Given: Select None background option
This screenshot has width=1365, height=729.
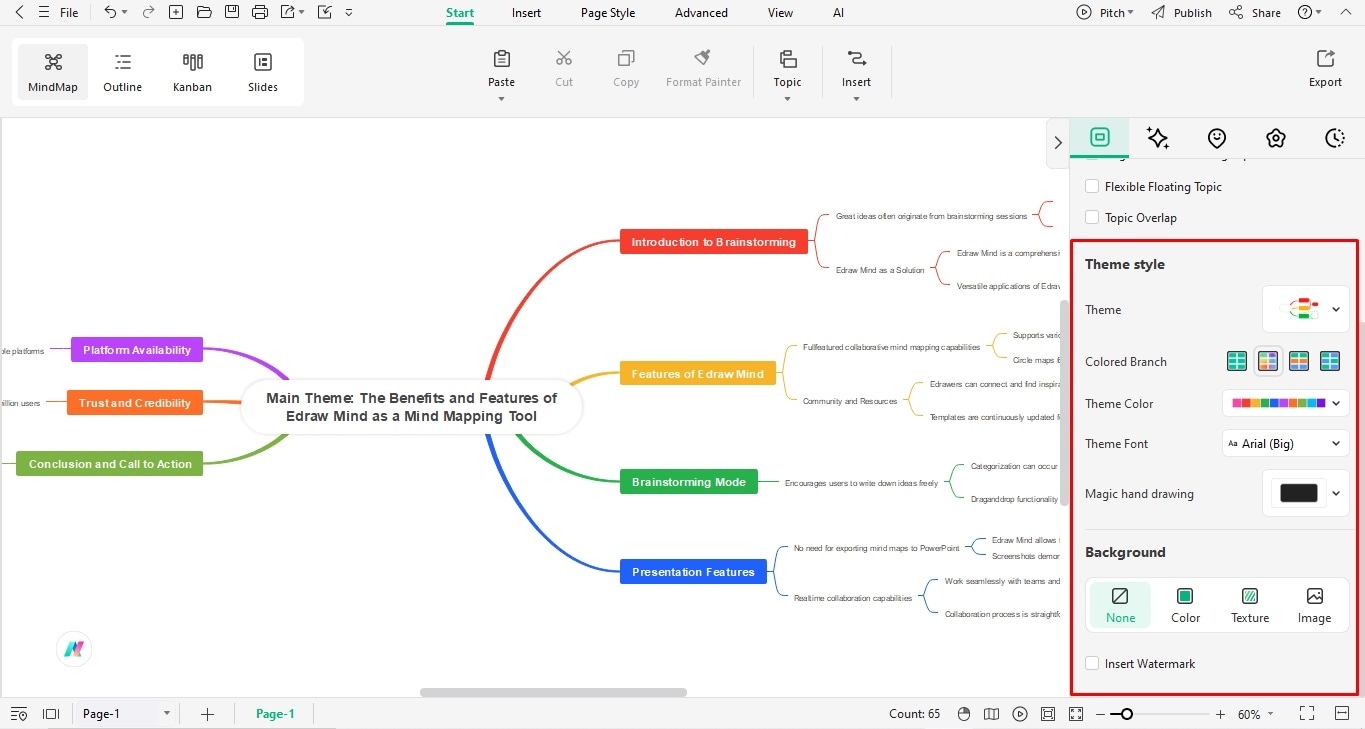Looking at the screenshot, I should click(x=1120, y=605).
